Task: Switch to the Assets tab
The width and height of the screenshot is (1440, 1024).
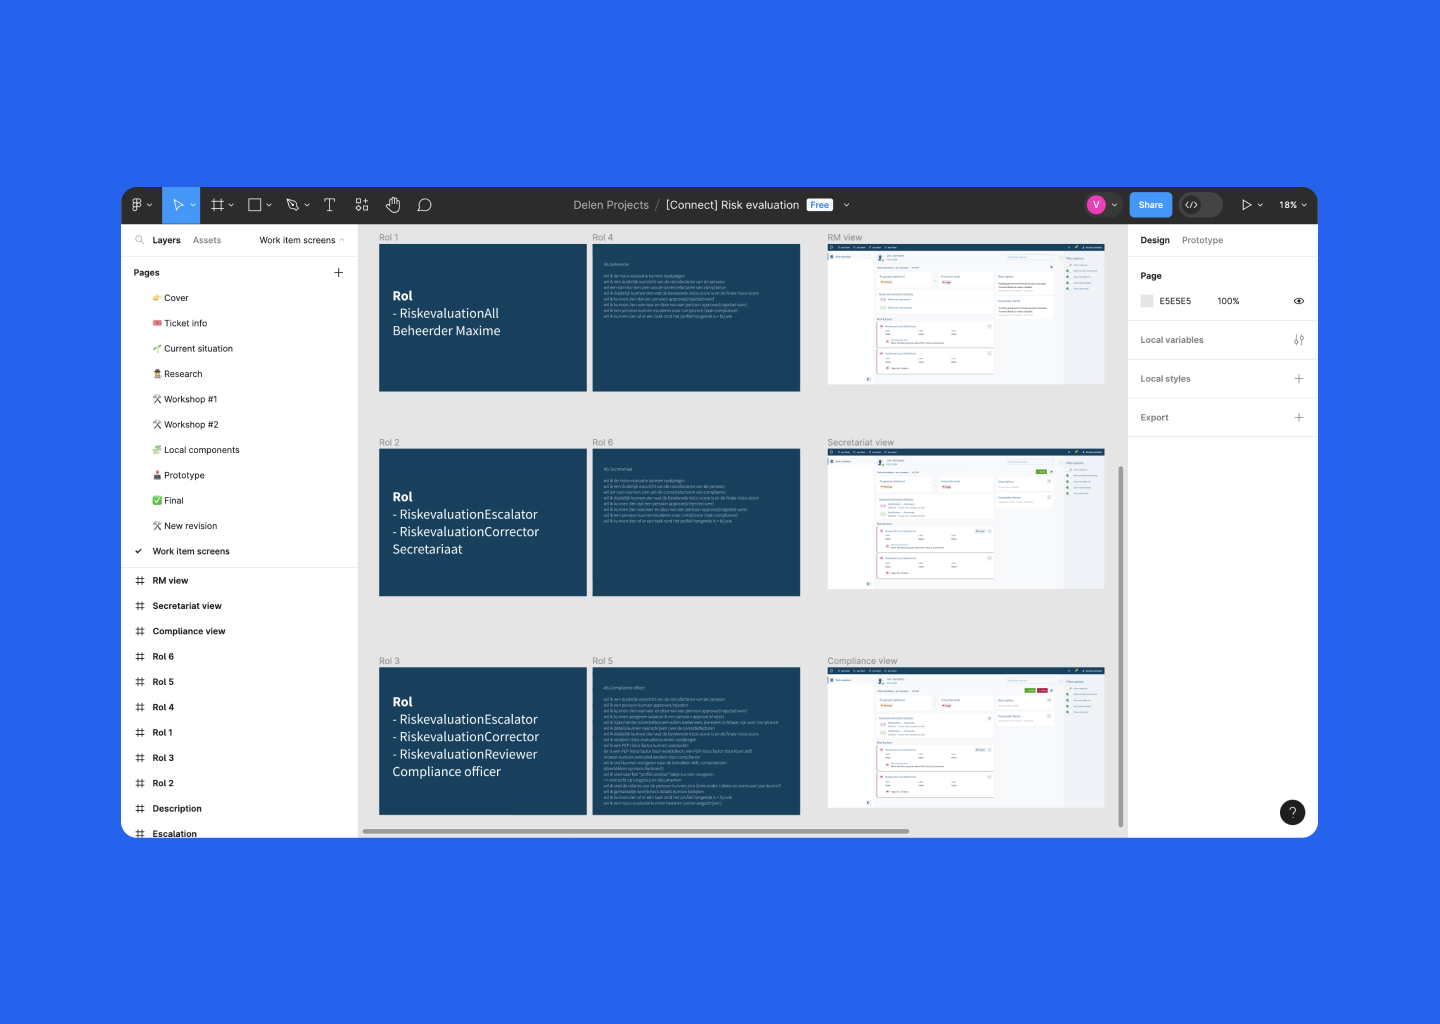Action: 207,240
